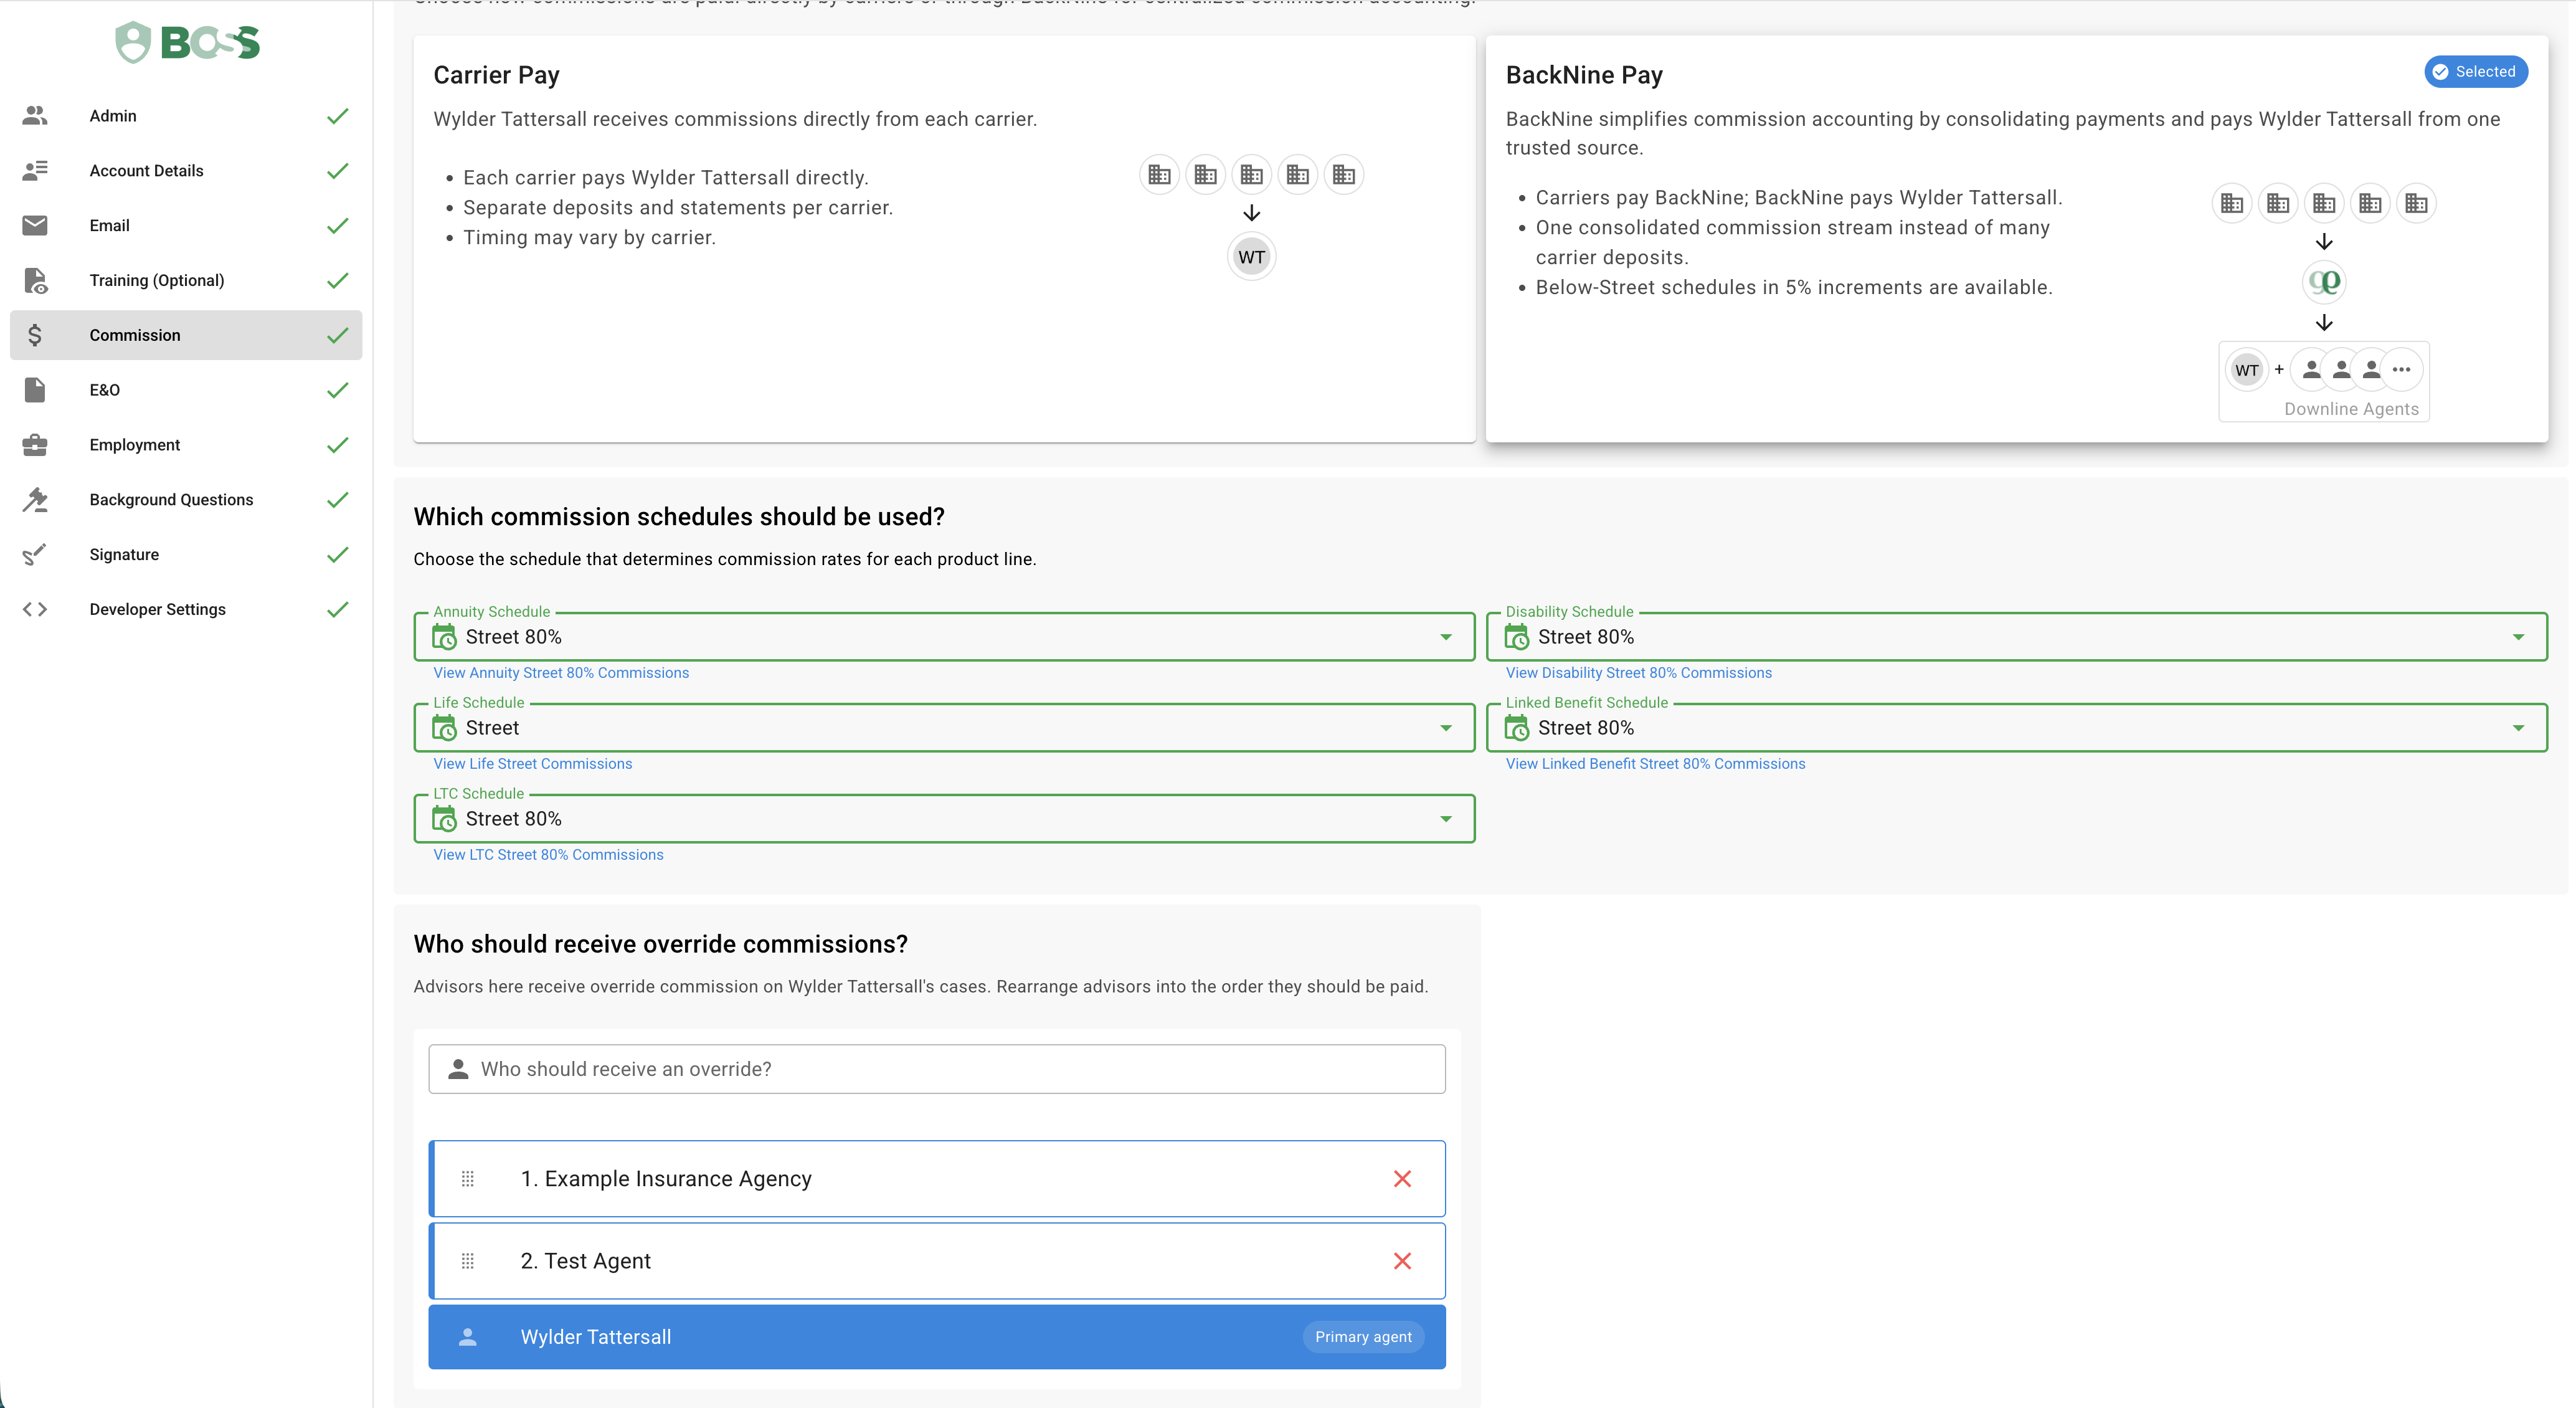Open the Admin section
This screenshot has height=1408, width=2576.
[186, 116]
